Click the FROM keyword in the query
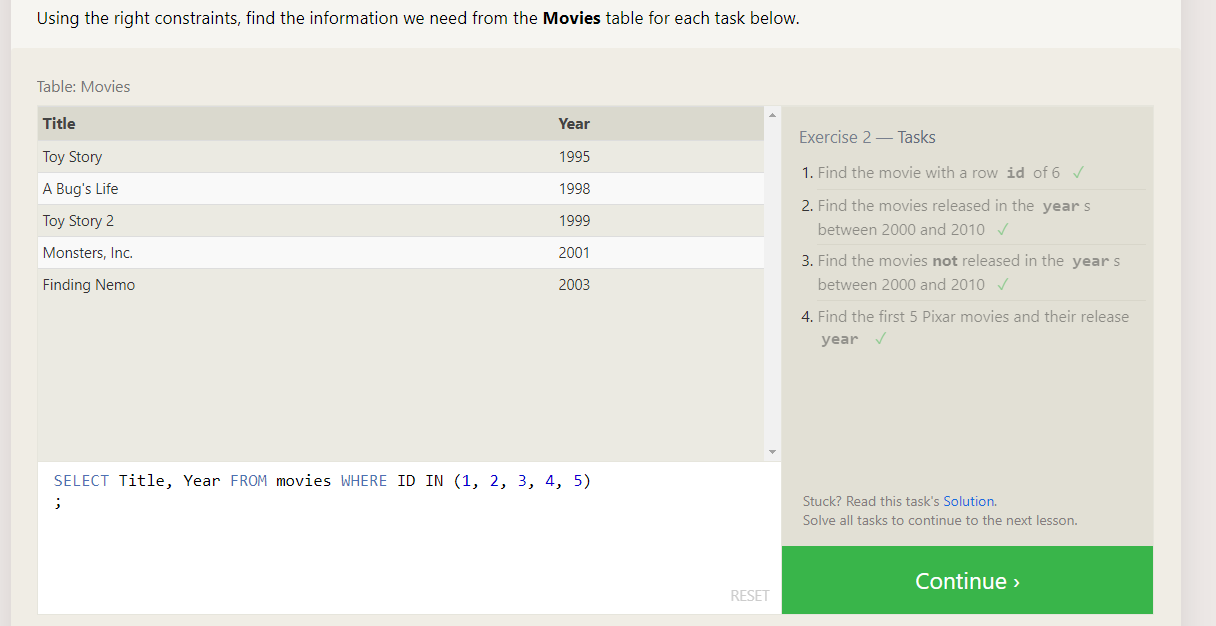 click(248, 481)
